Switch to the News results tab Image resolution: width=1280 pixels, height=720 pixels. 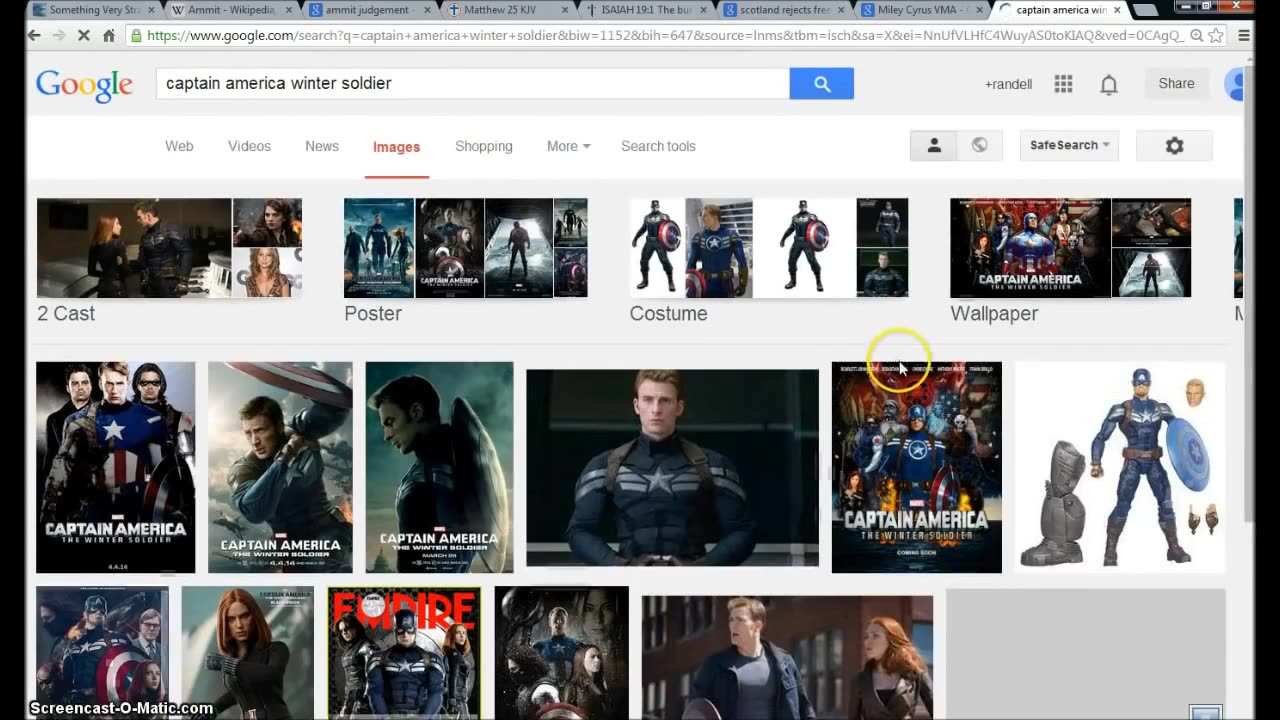point(322,146)
